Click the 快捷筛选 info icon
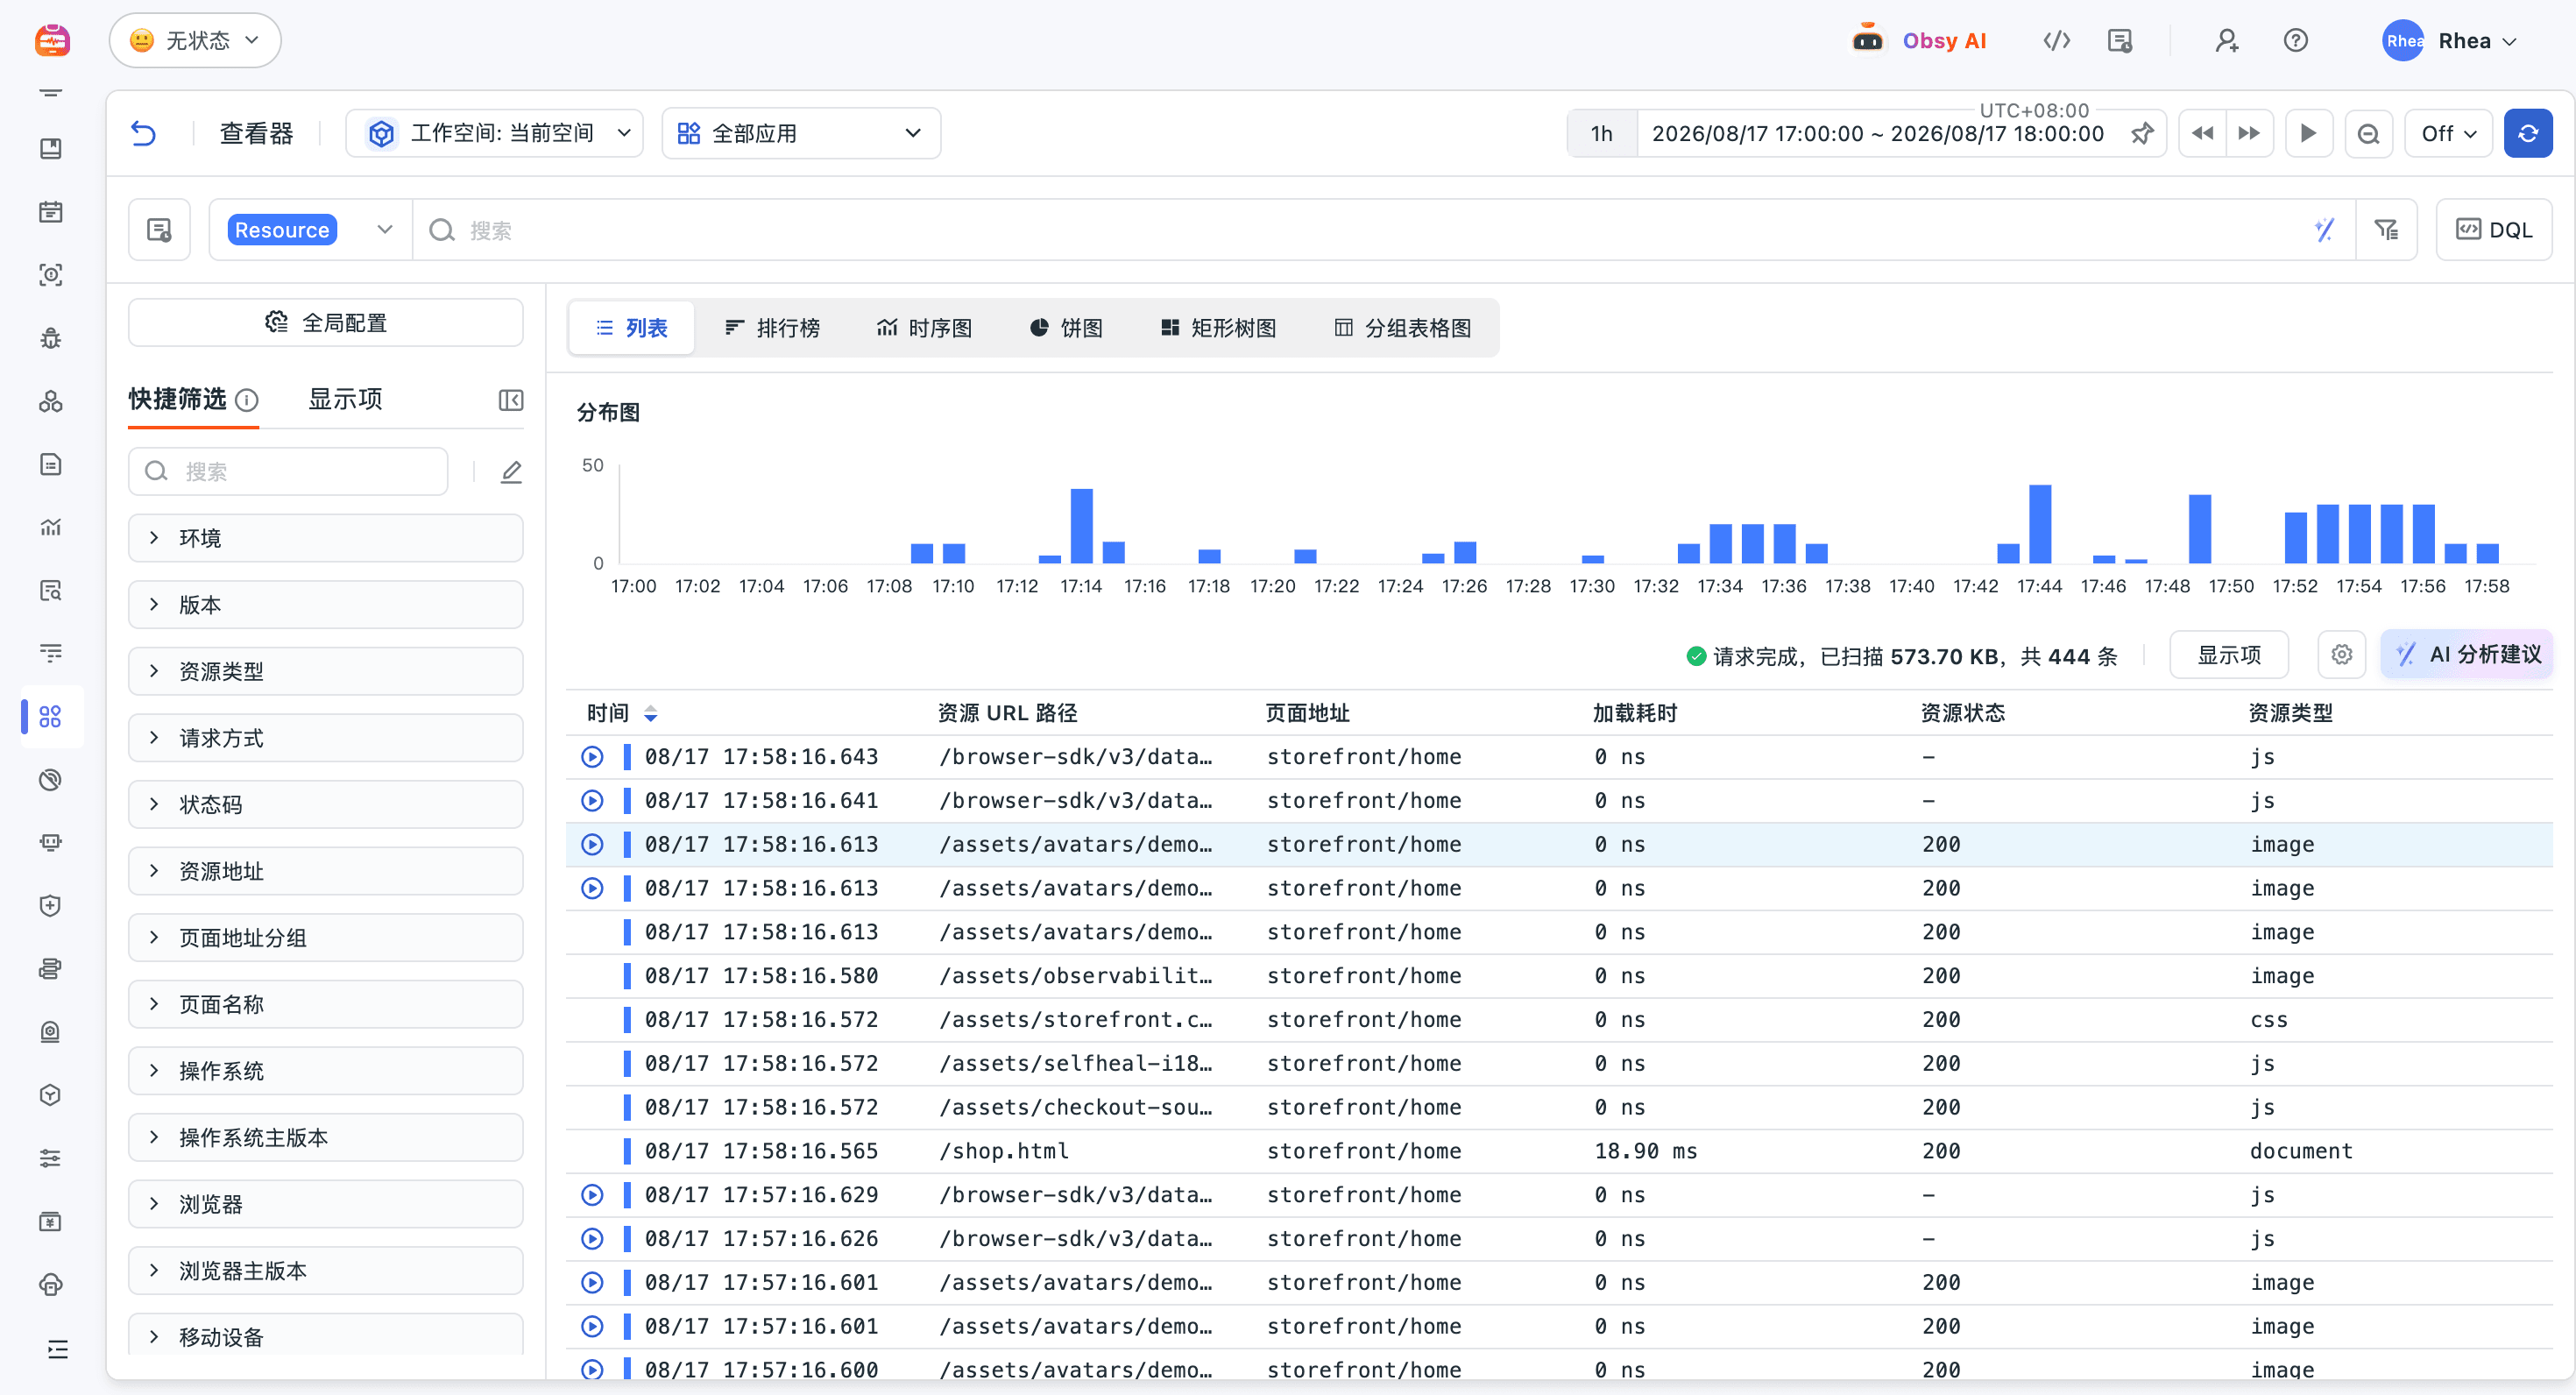This screenshot has height=1395, width=2576. pyautogui.click(x=247, y=400)
